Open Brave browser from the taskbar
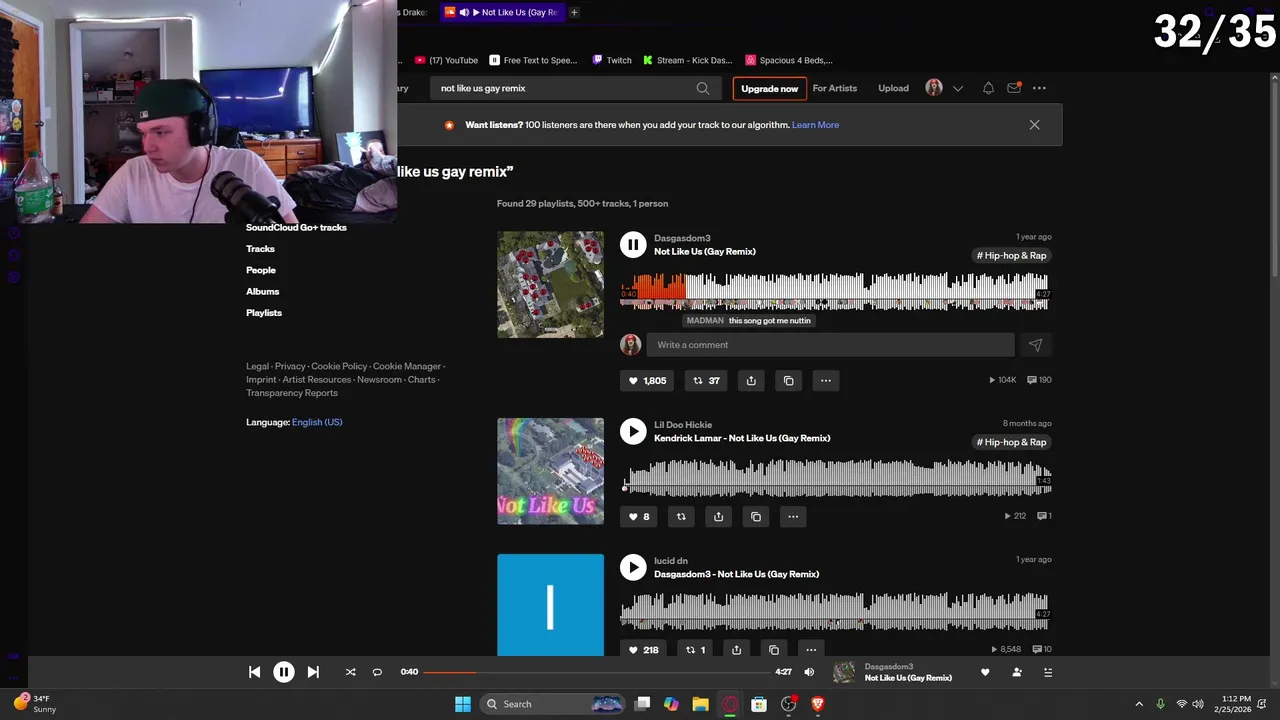Screen dimensions: 1280x720 pos(817,704)
